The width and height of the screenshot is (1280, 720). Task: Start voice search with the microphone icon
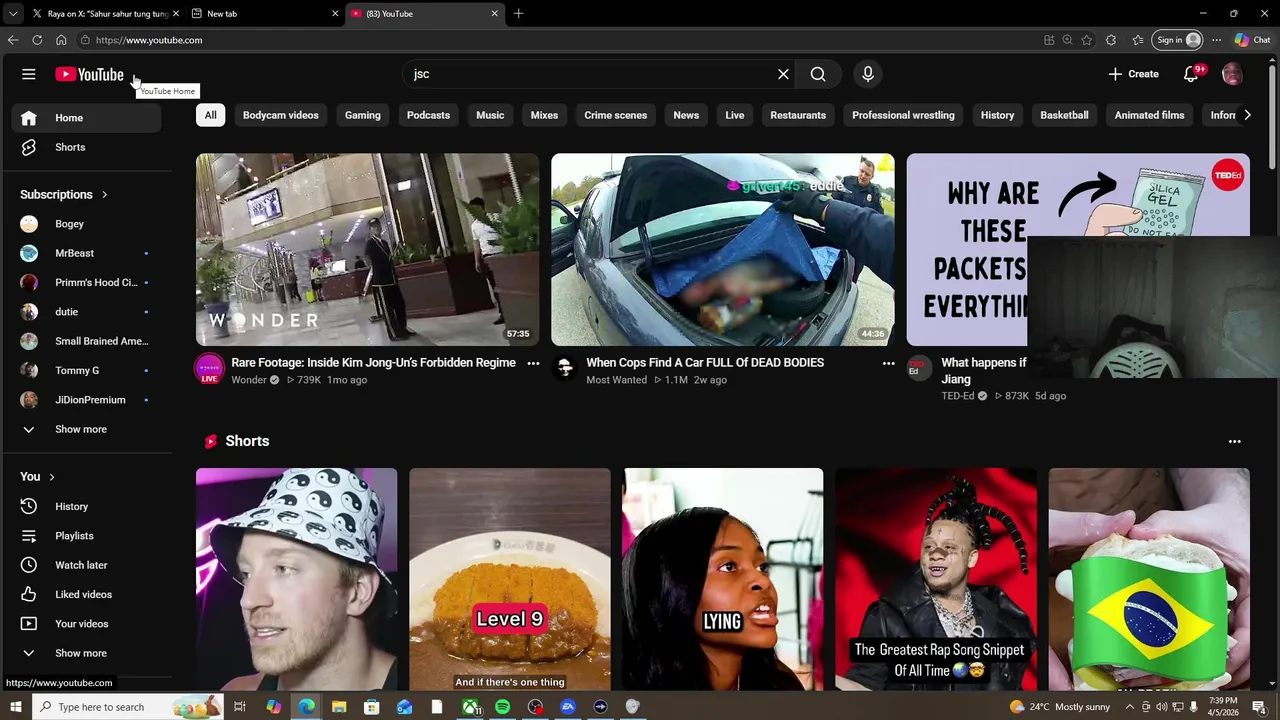tap(868, 74)
